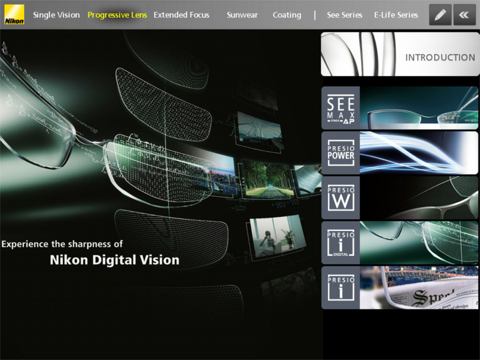
Task: Open the pencil edit tool
Action: click(440, 15)
